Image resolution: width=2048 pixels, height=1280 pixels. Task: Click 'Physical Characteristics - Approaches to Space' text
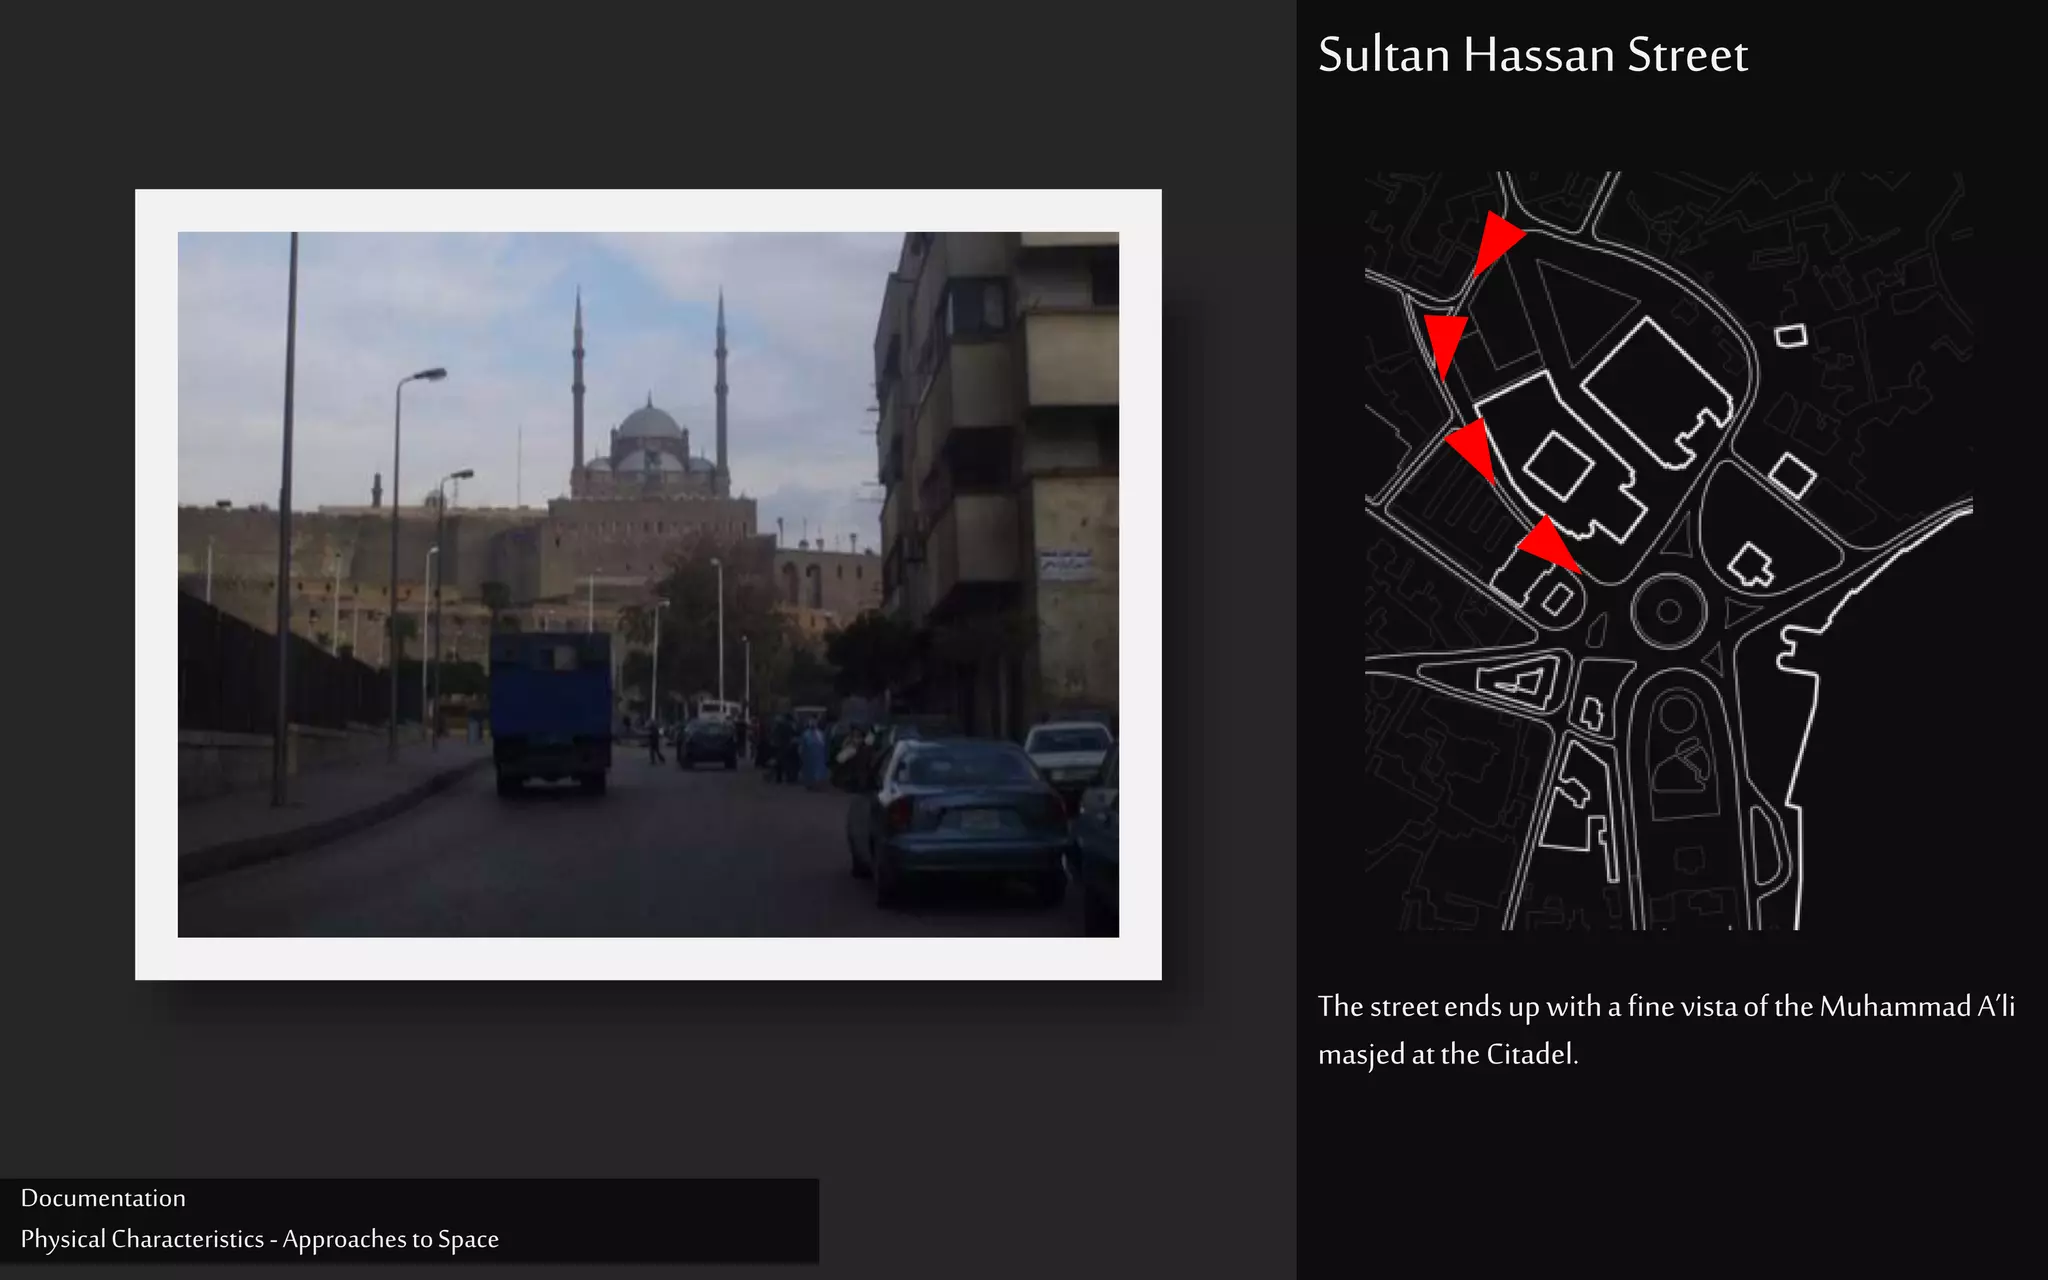(259, 1239)
